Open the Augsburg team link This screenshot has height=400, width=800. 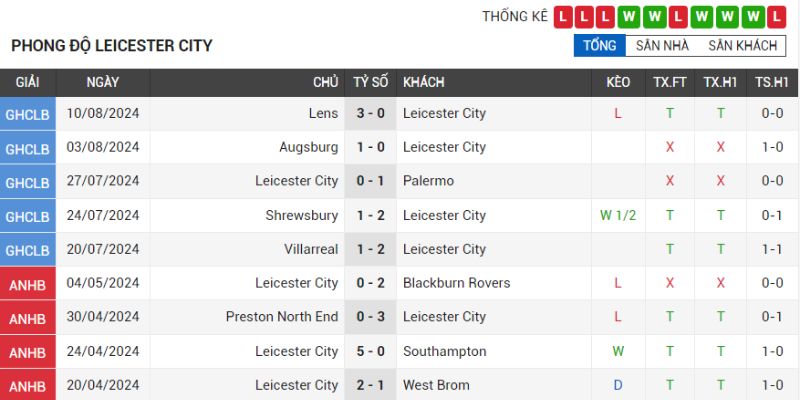click(309, 147)
